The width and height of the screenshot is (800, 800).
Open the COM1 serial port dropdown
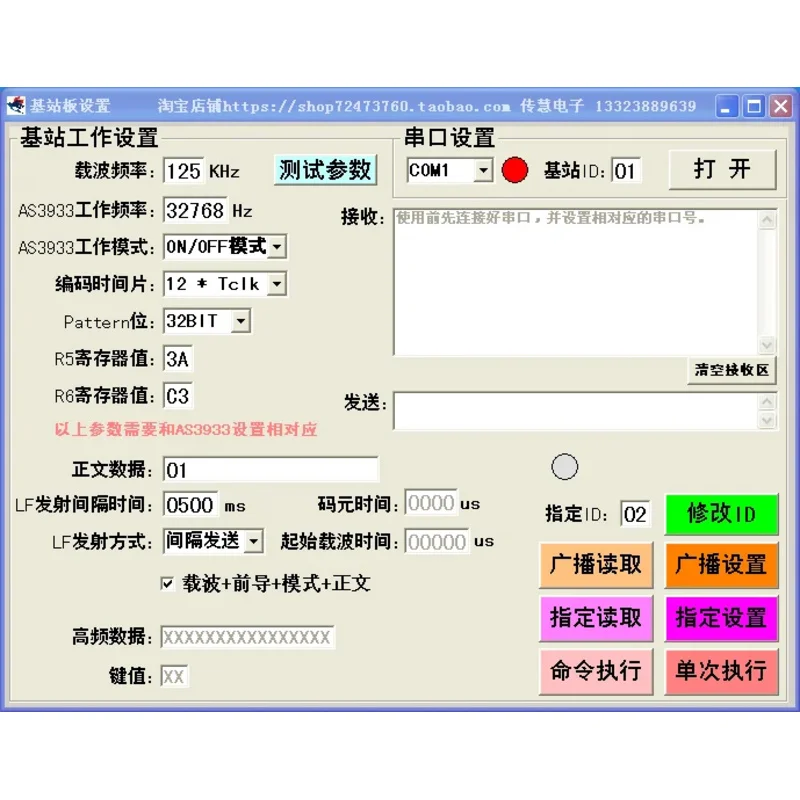point(483,170)
